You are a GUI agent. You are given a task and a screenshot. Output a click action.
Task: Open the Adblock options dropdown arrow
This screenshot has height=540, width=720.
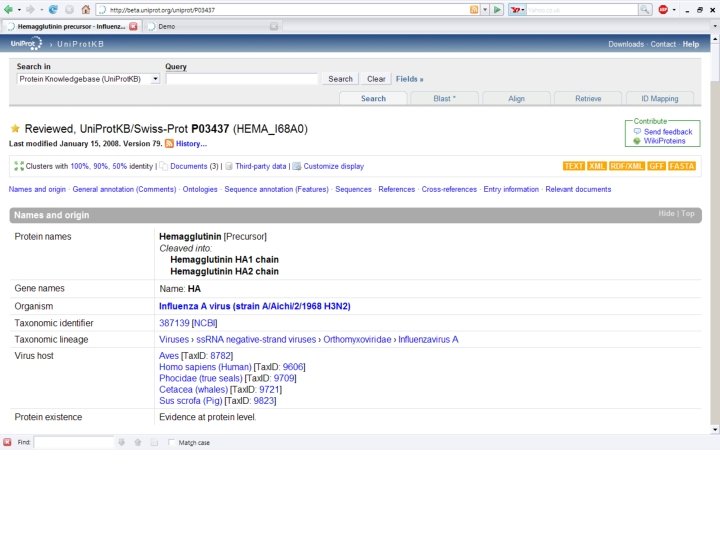[x=674, y=10]
